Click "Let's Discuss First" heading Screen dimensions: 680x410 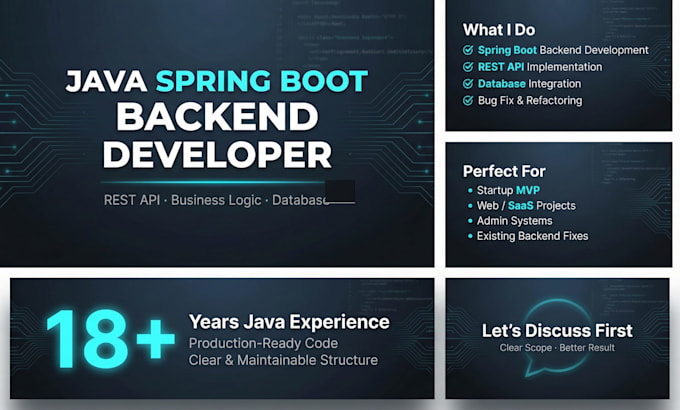[557, 331]
